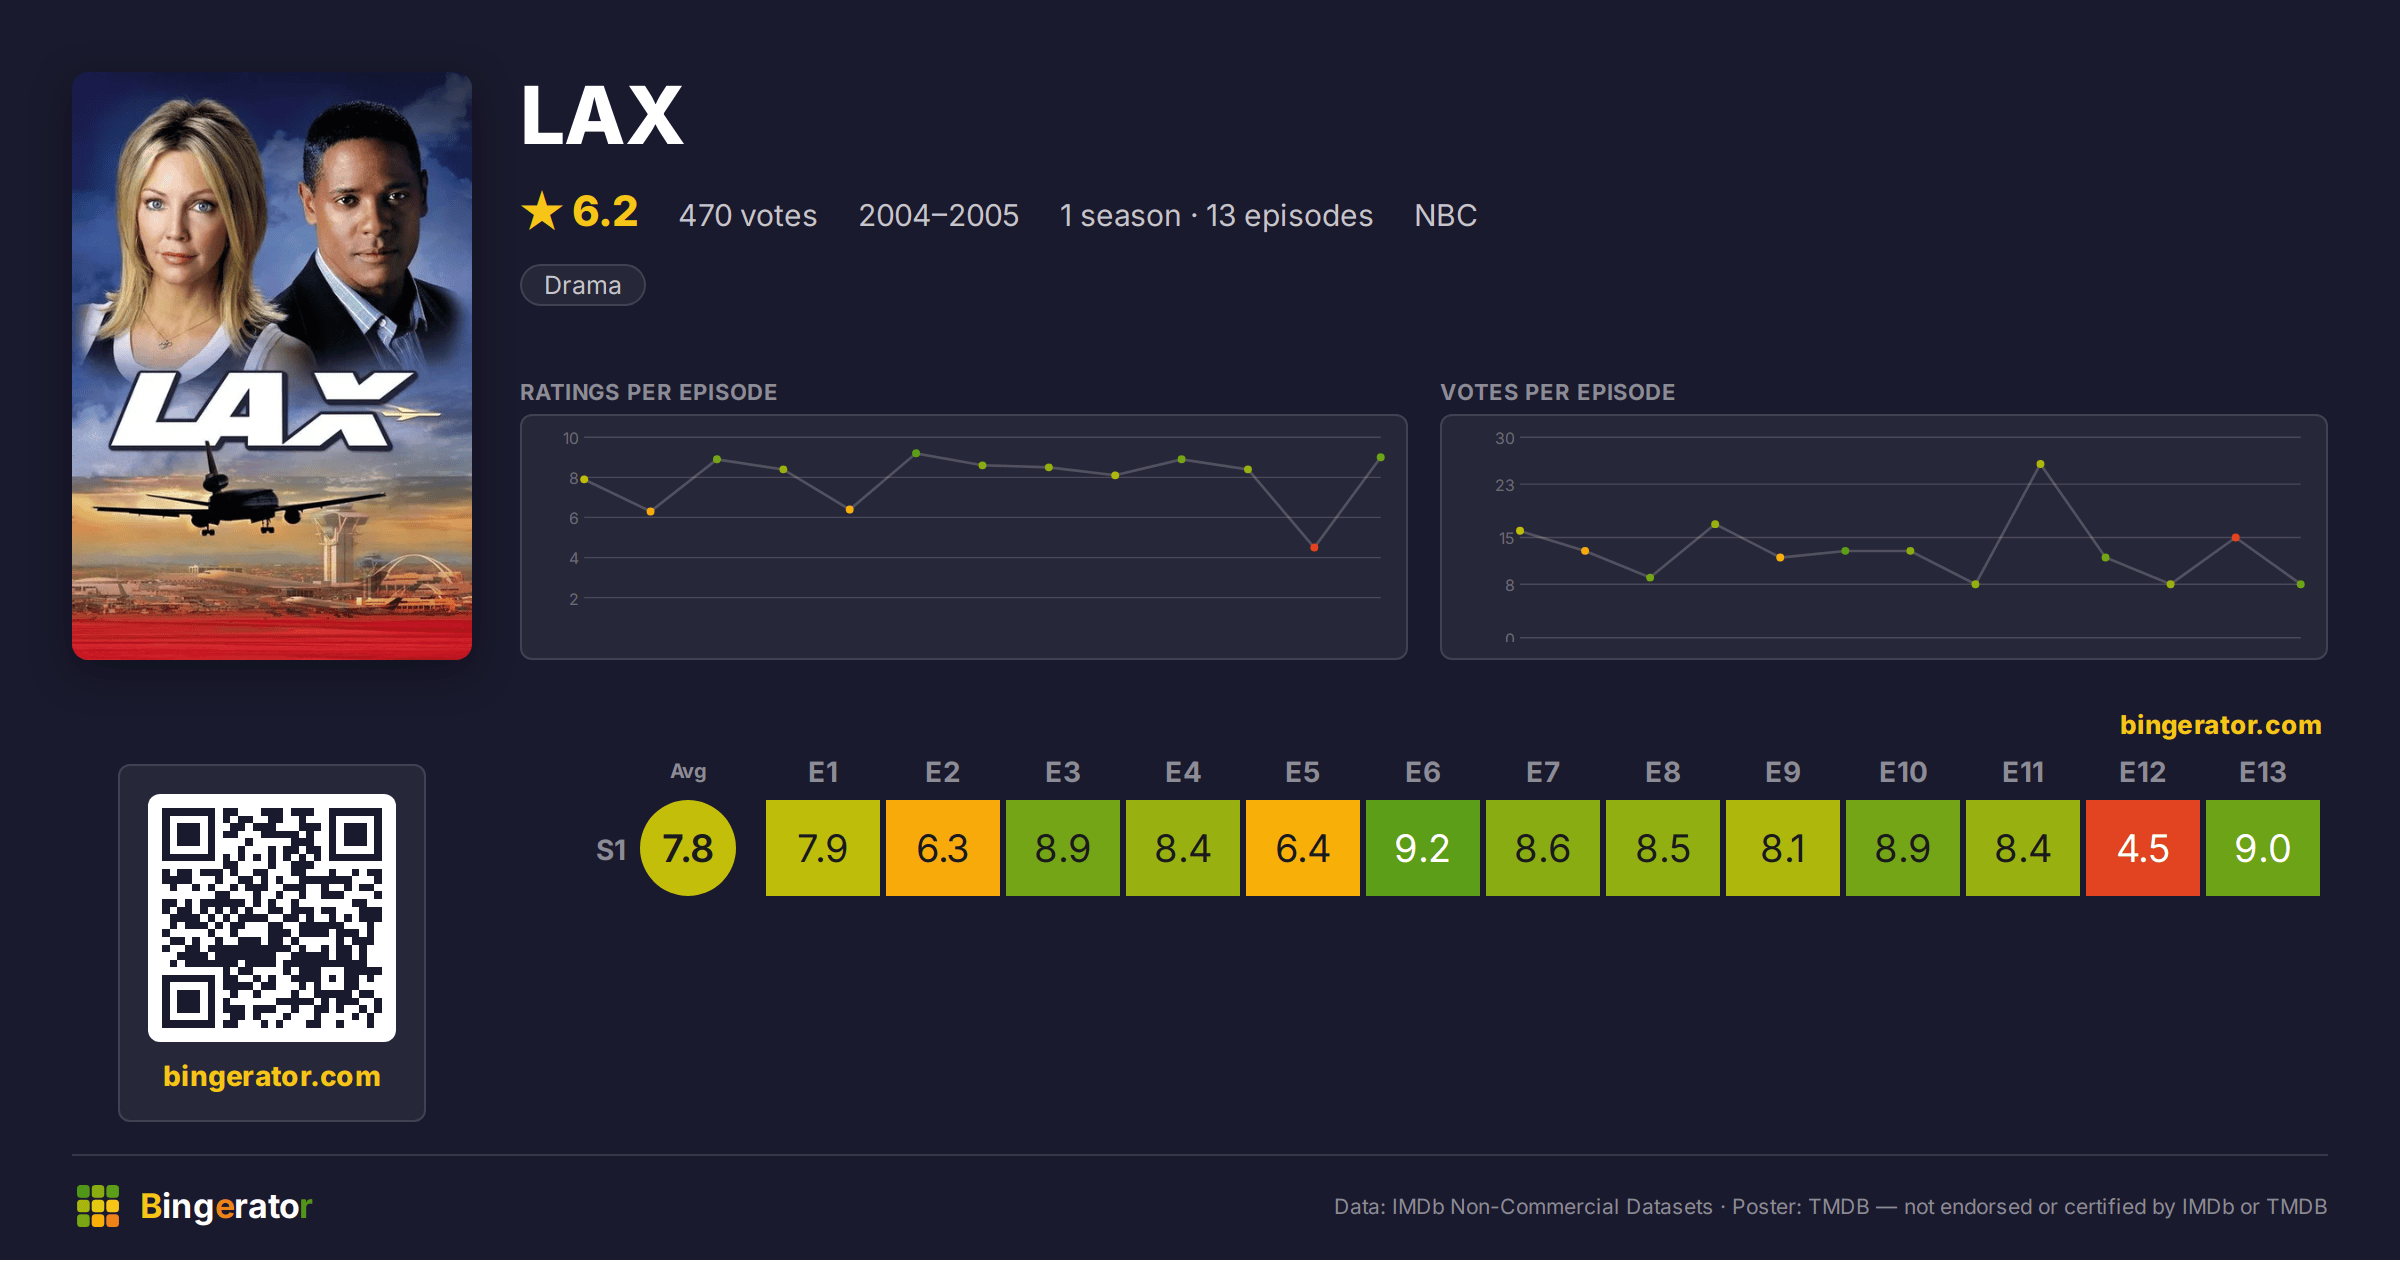The height and width of the screenshot is (1262, 2400).
Task: Click the QR code image
Action: 272,918
